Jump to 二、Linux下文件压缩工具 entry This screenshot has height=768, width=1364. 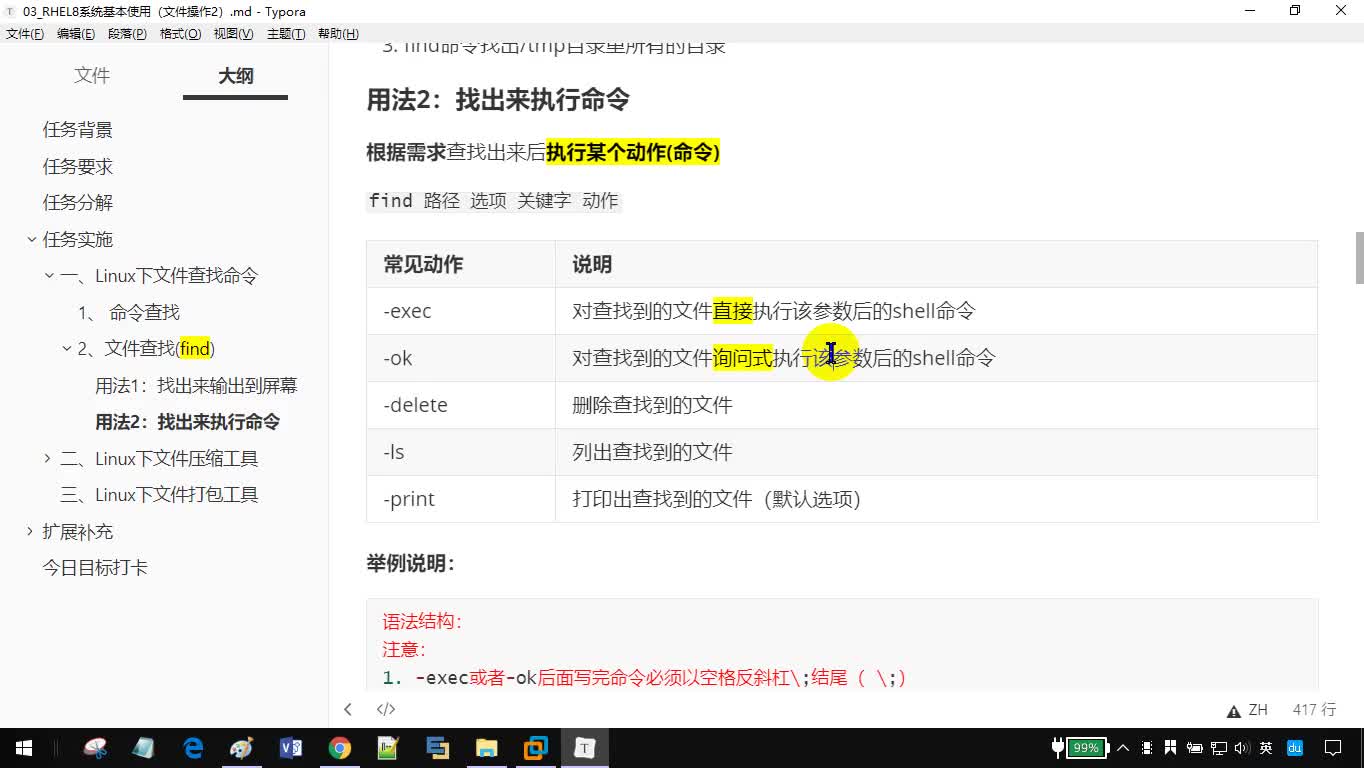[159, 459]
